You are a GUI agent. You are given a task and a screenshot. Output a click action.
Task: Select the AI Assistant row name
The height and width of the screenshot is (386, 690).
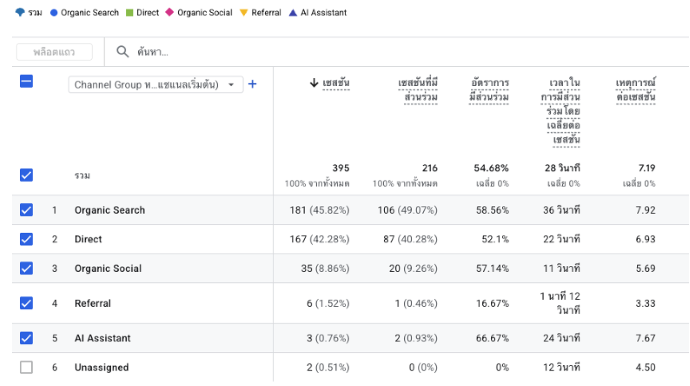click(x=103, y=338)
